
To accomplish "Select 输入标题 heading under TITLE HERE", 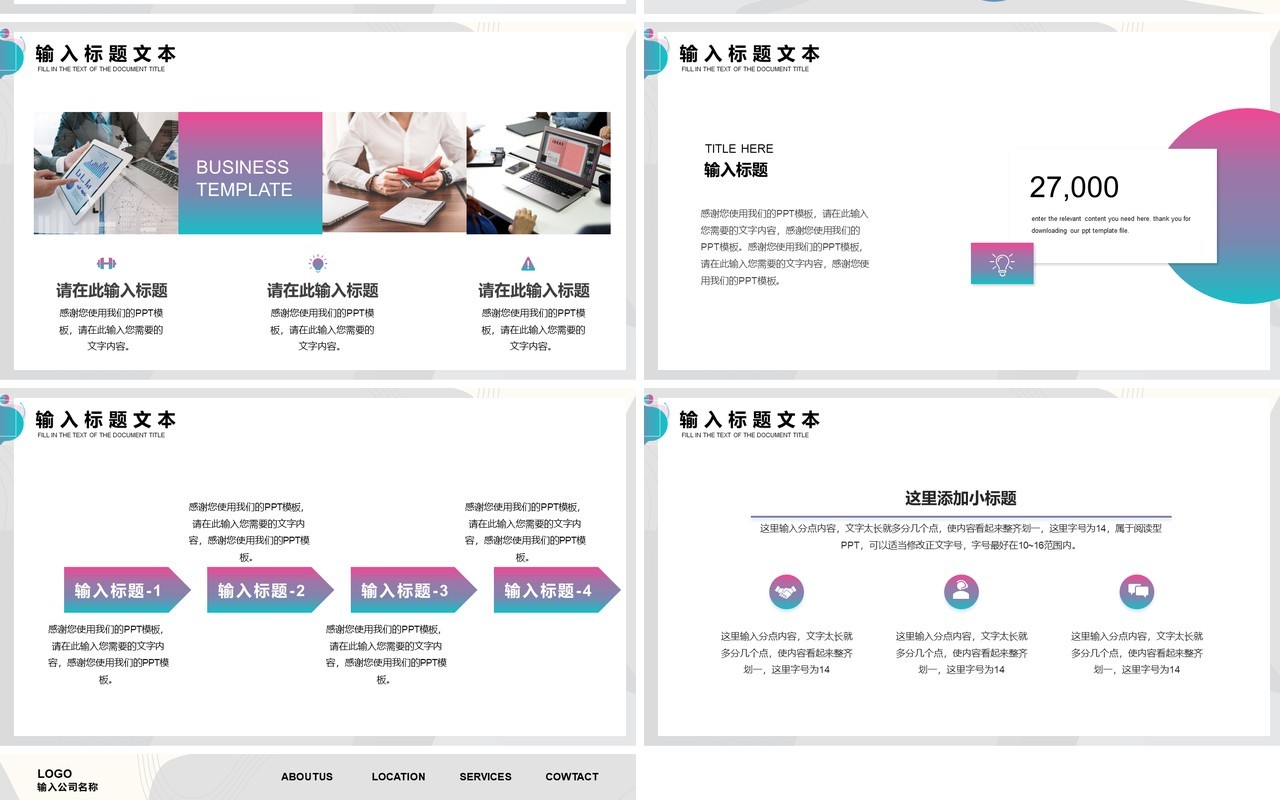I will (x=736, y=170).
